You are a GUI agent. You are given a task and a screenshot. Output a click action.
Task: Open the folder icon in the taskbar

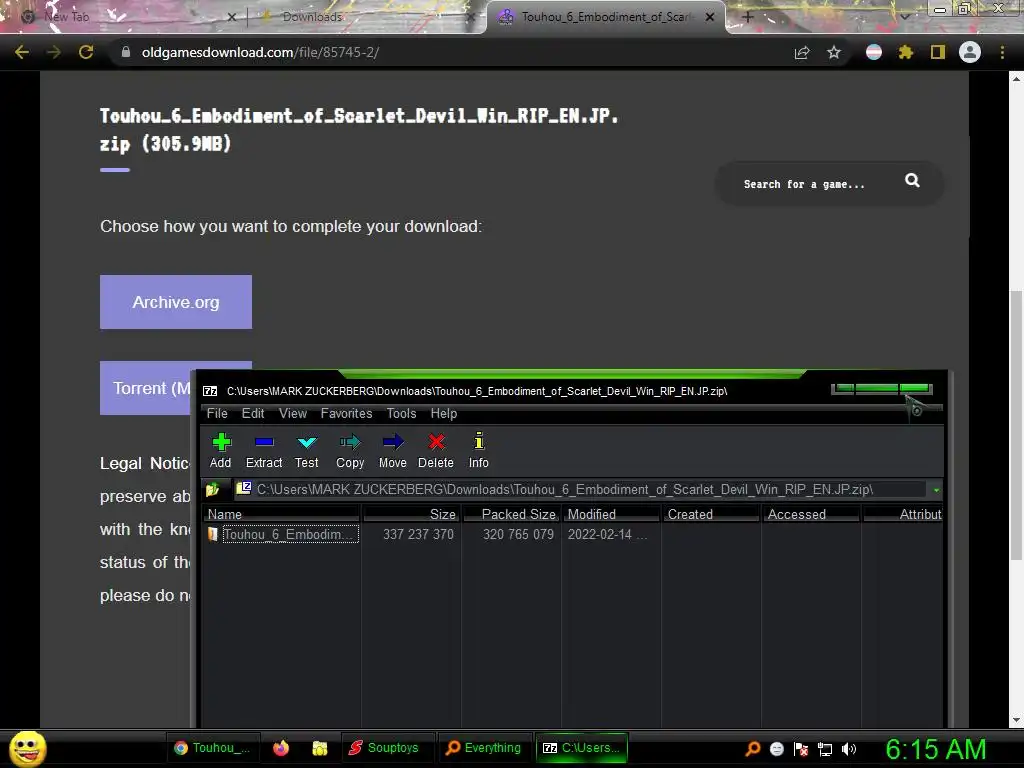tap(320, 748)
